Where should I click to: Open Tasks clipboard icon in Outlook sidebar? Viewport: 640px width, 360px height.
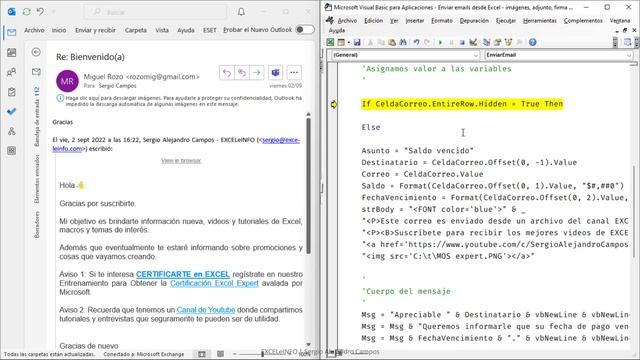pyautogui.click(x=11, y=92)
